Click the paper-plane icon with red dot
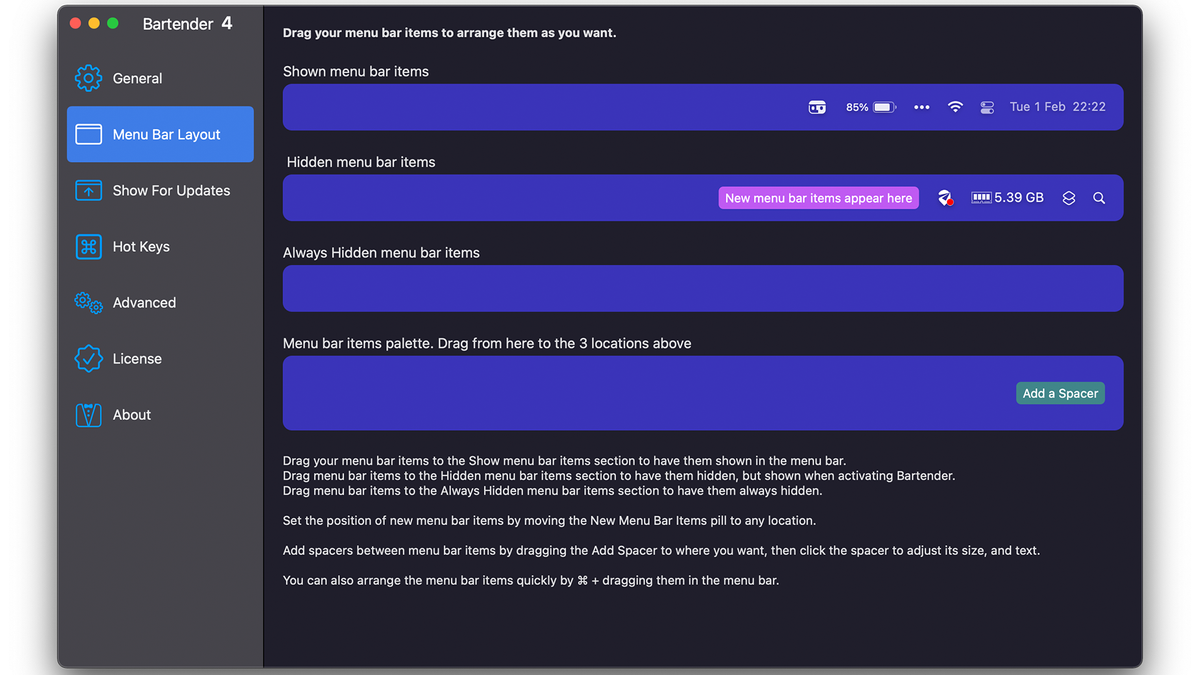This screenshot has width=1200, height=675. click(x=945, y=198)
